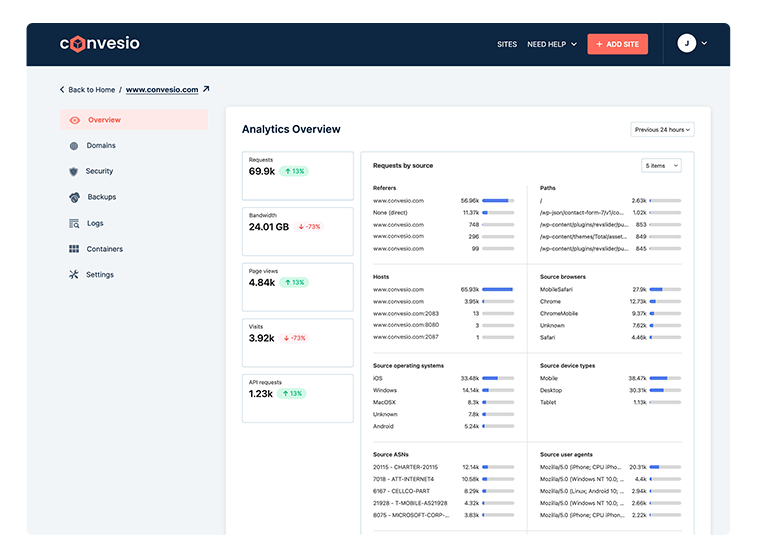Screen dimensions: 758x554
Task: Click the Convesio logo
Action: pyautogui.click(x=100, y=44)
